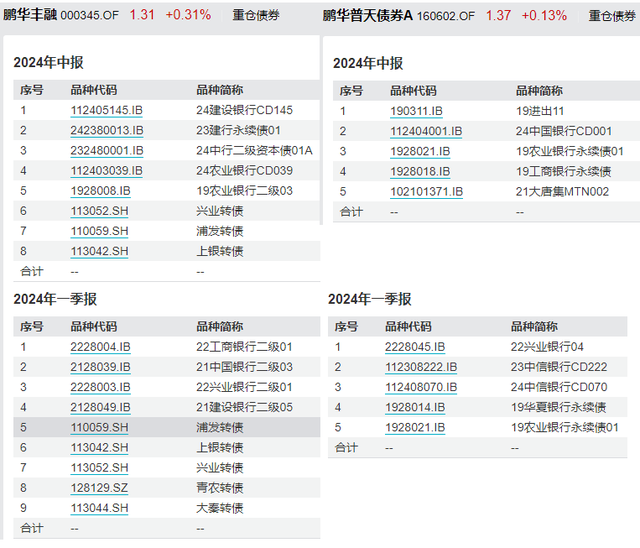Select bond name 23中信银行CD222
The width and height of the screenshot is (640, 548).
coord(559,367)
